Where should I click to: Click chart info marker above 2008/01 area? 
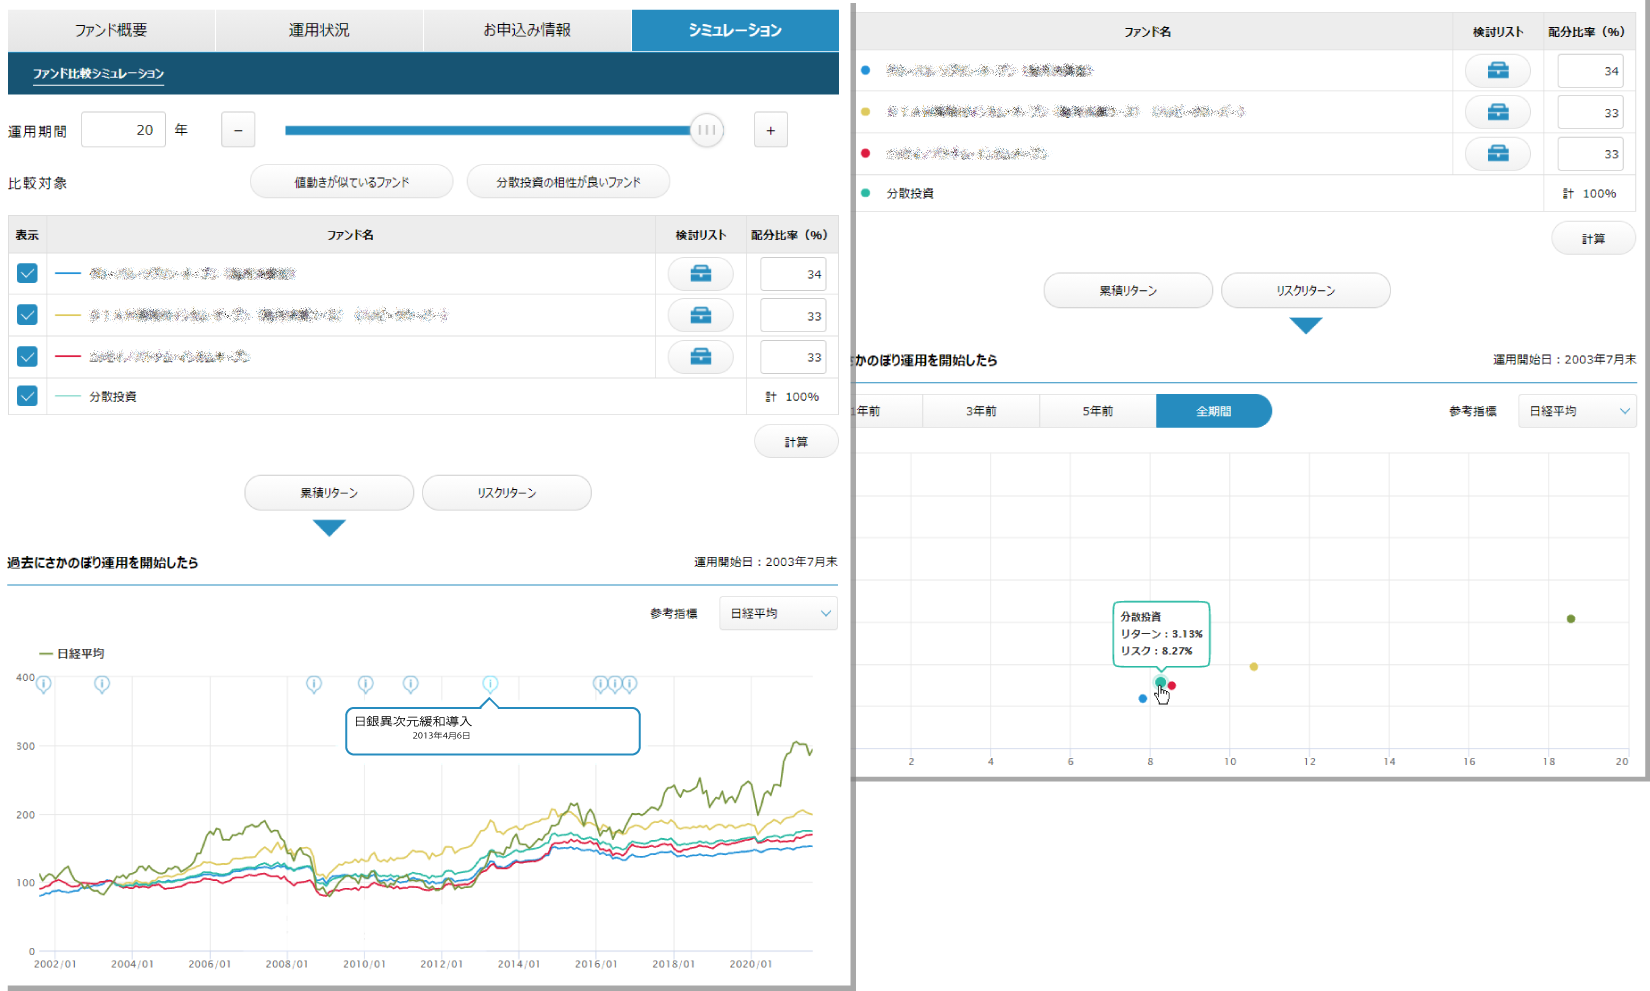[314, 684]
